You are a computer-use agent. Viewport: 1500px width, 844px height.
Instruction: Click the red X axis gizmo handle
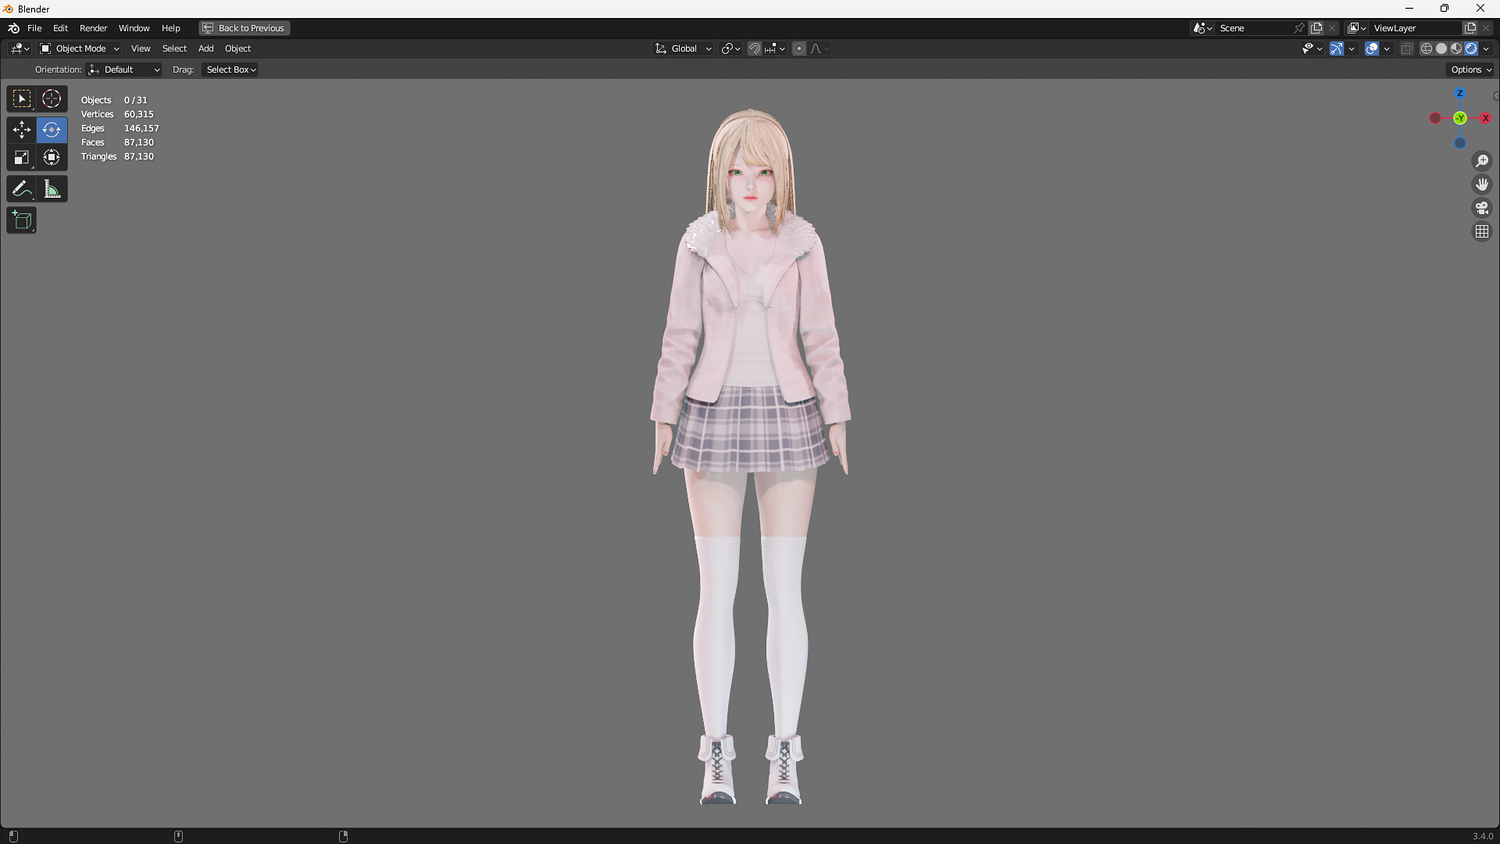[1485, 118]
